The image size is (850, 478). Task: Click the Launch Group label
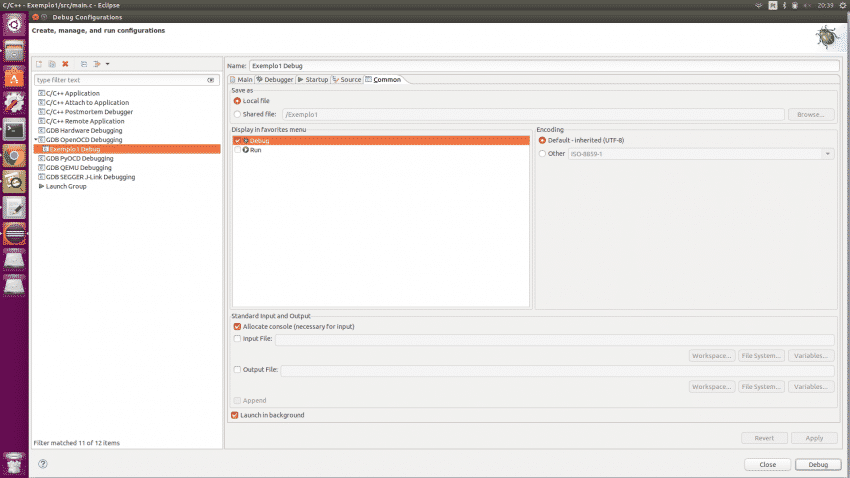click(x=66, y=186)
